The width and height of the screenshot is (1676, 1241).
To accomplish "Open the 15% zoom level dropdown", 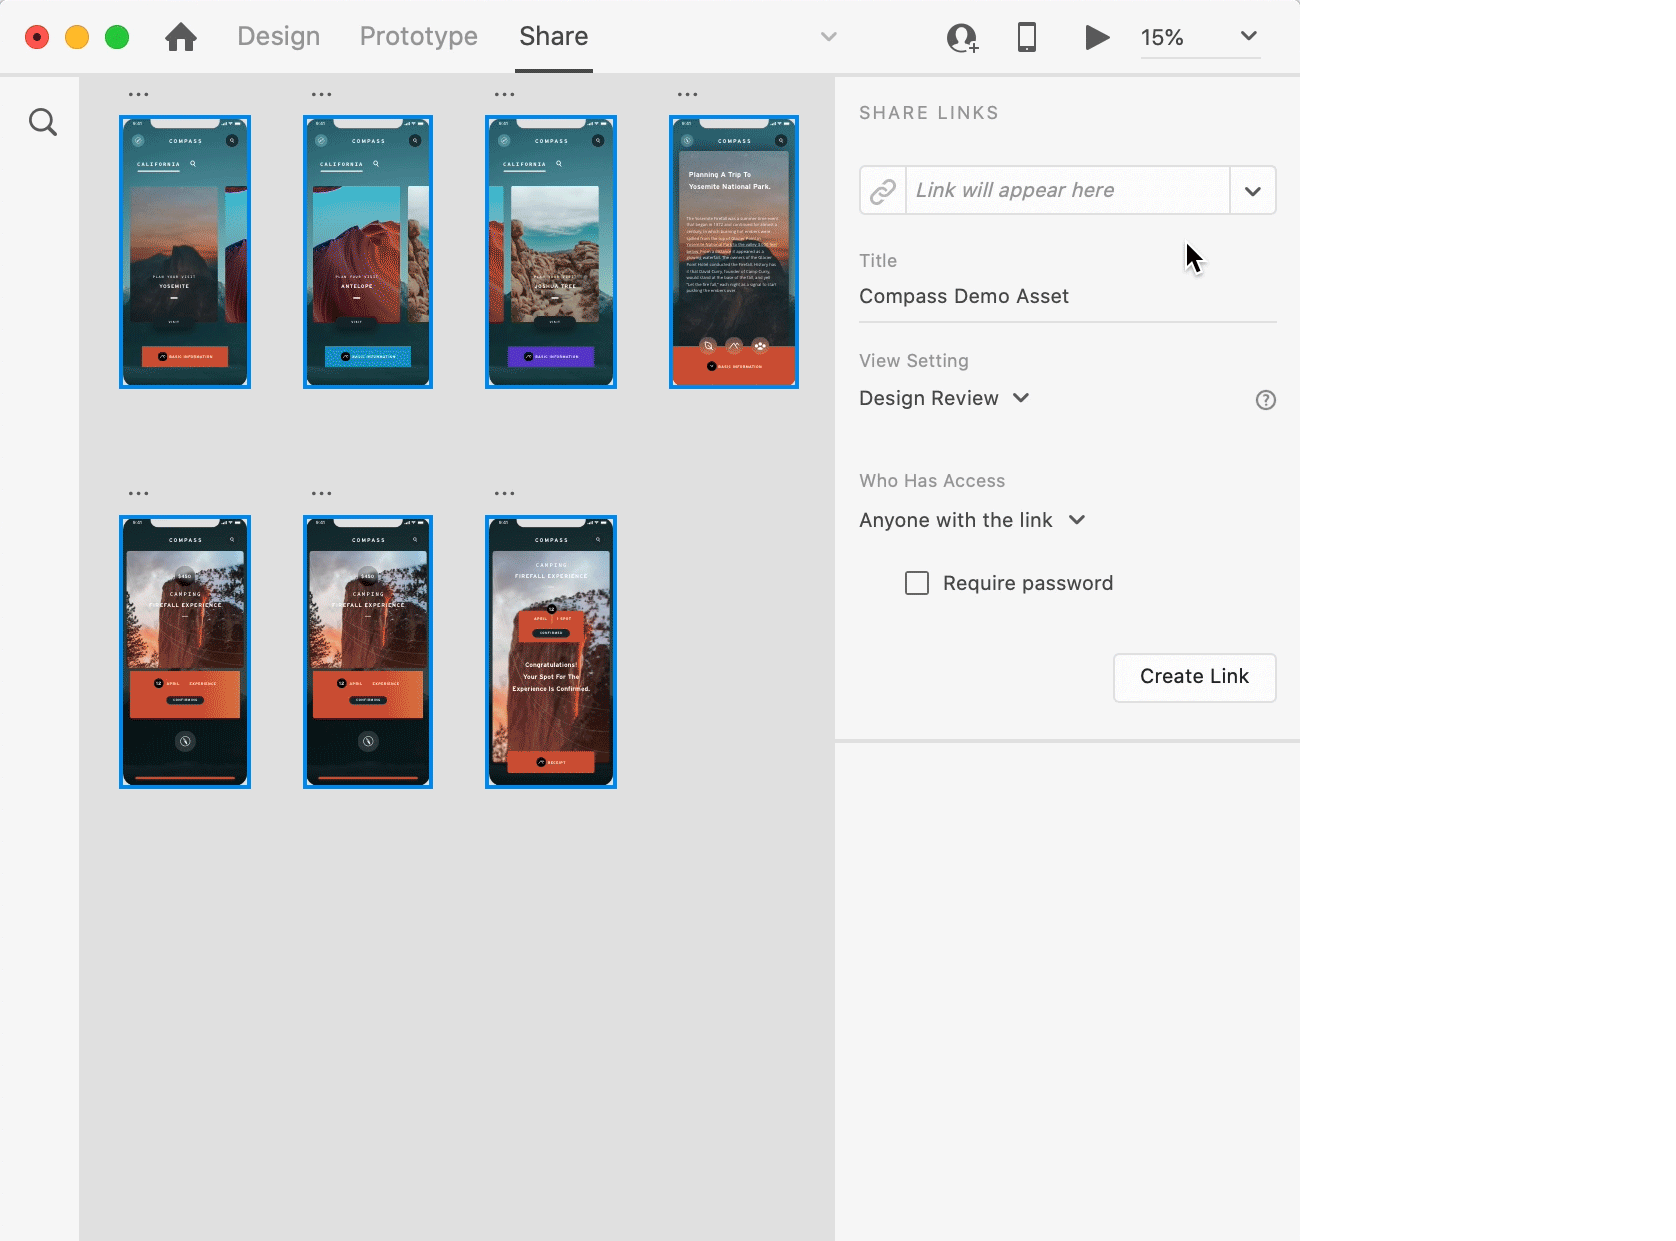I will pos(1200,37).
